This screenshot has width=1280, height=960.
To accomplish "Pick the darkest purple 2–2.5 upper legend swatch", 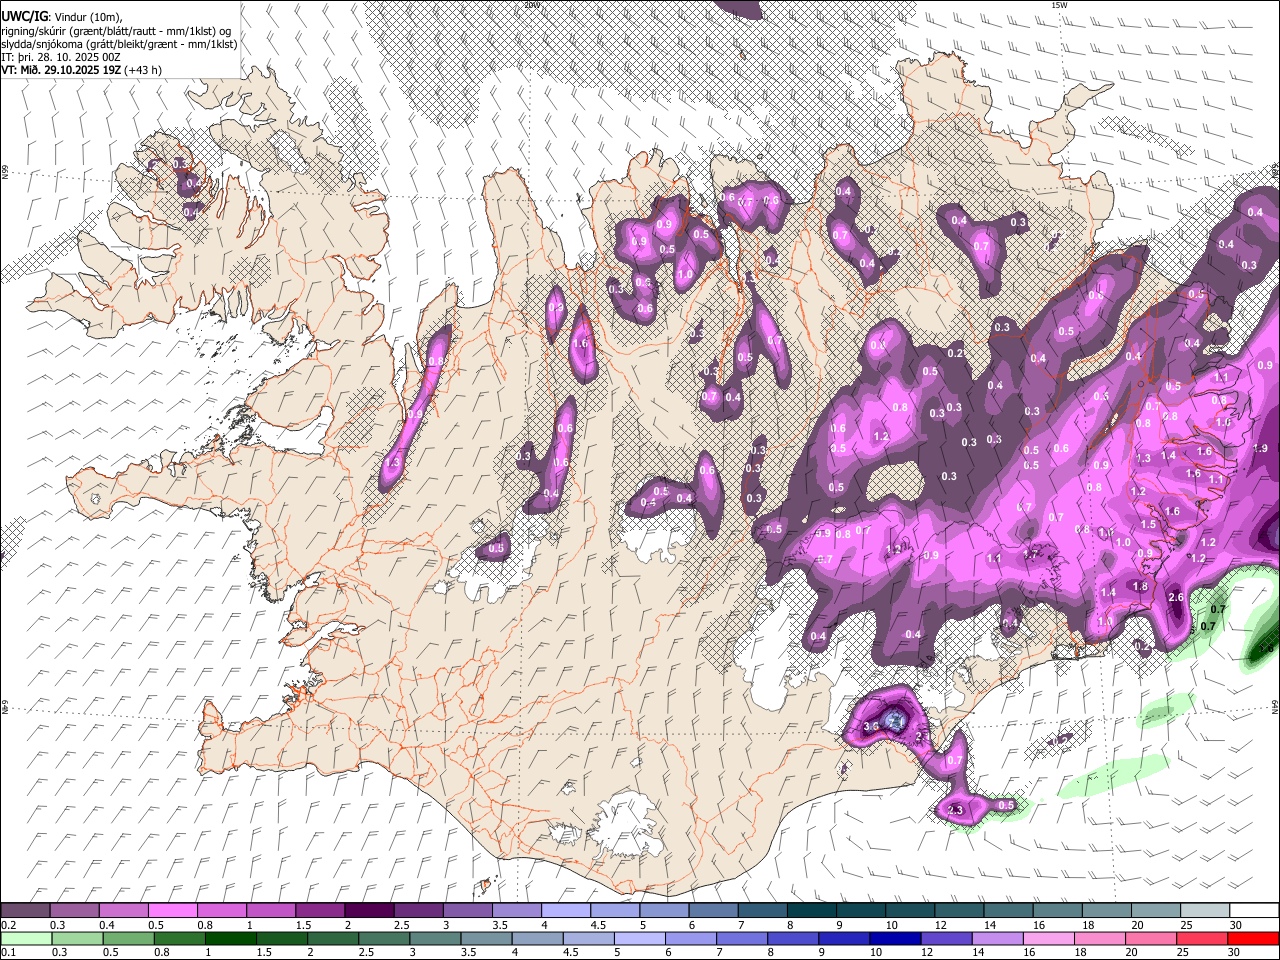I will [369, 911].
